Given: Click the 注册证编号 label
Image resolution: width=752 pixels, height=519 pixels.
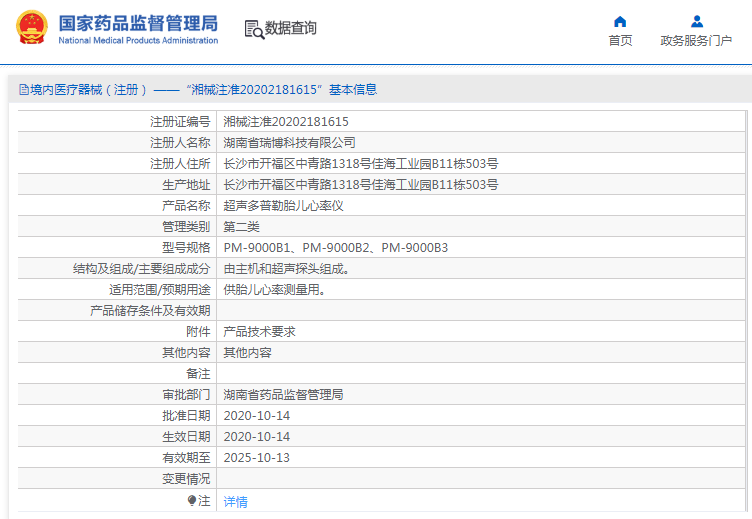Looking at the screenshot, I should pos(180,122).
